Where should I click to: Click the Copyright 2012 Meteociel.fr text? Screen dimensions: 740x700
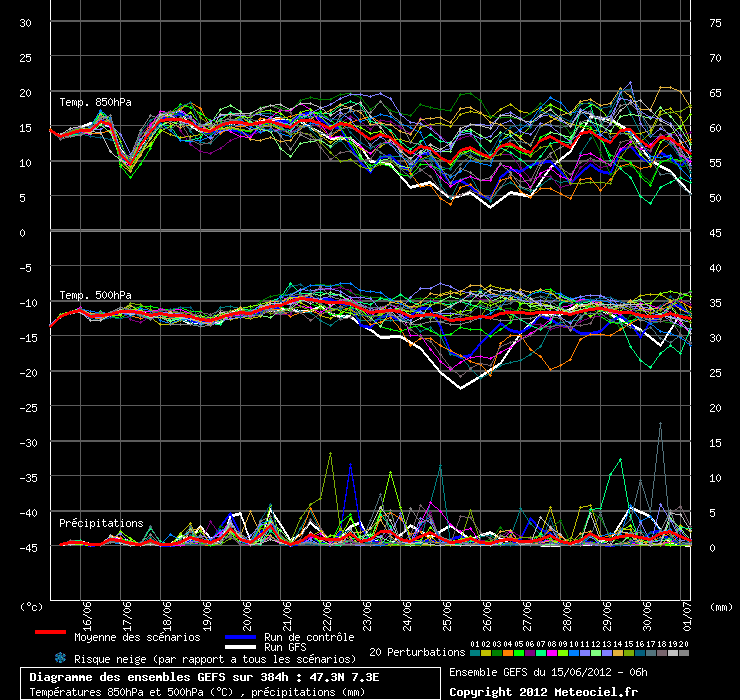pyautogui.click(x=543, y=691)
